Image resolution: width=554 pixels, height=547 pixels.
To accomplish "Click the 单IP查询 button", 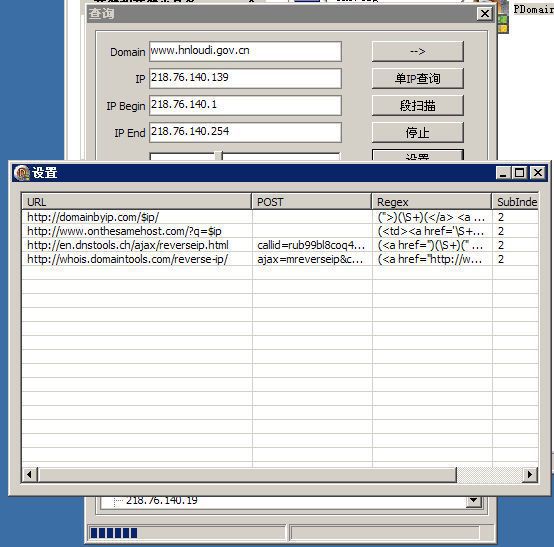I will click(x=418, y=78).
